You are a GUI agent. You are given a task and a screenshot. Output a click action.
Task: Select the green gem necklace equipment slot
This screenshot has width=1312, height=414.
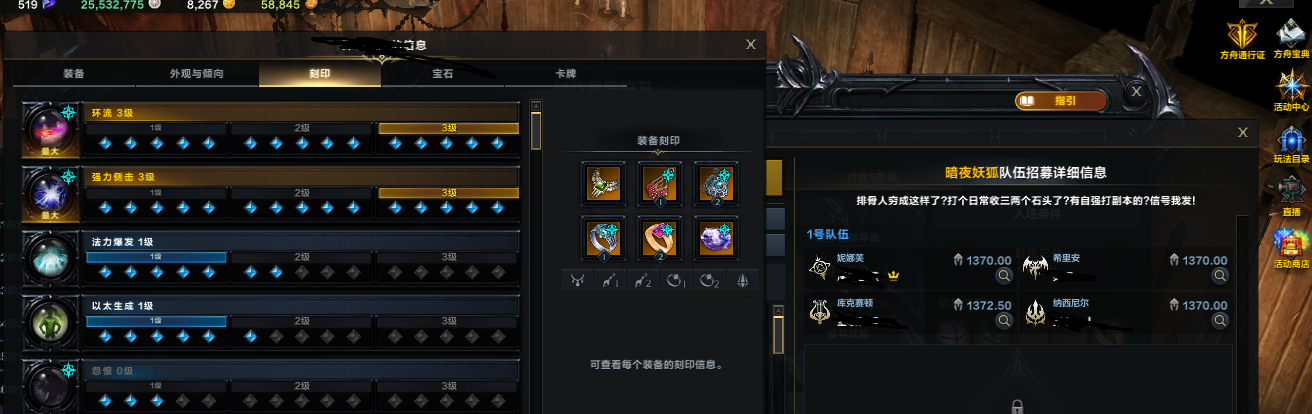604,182
